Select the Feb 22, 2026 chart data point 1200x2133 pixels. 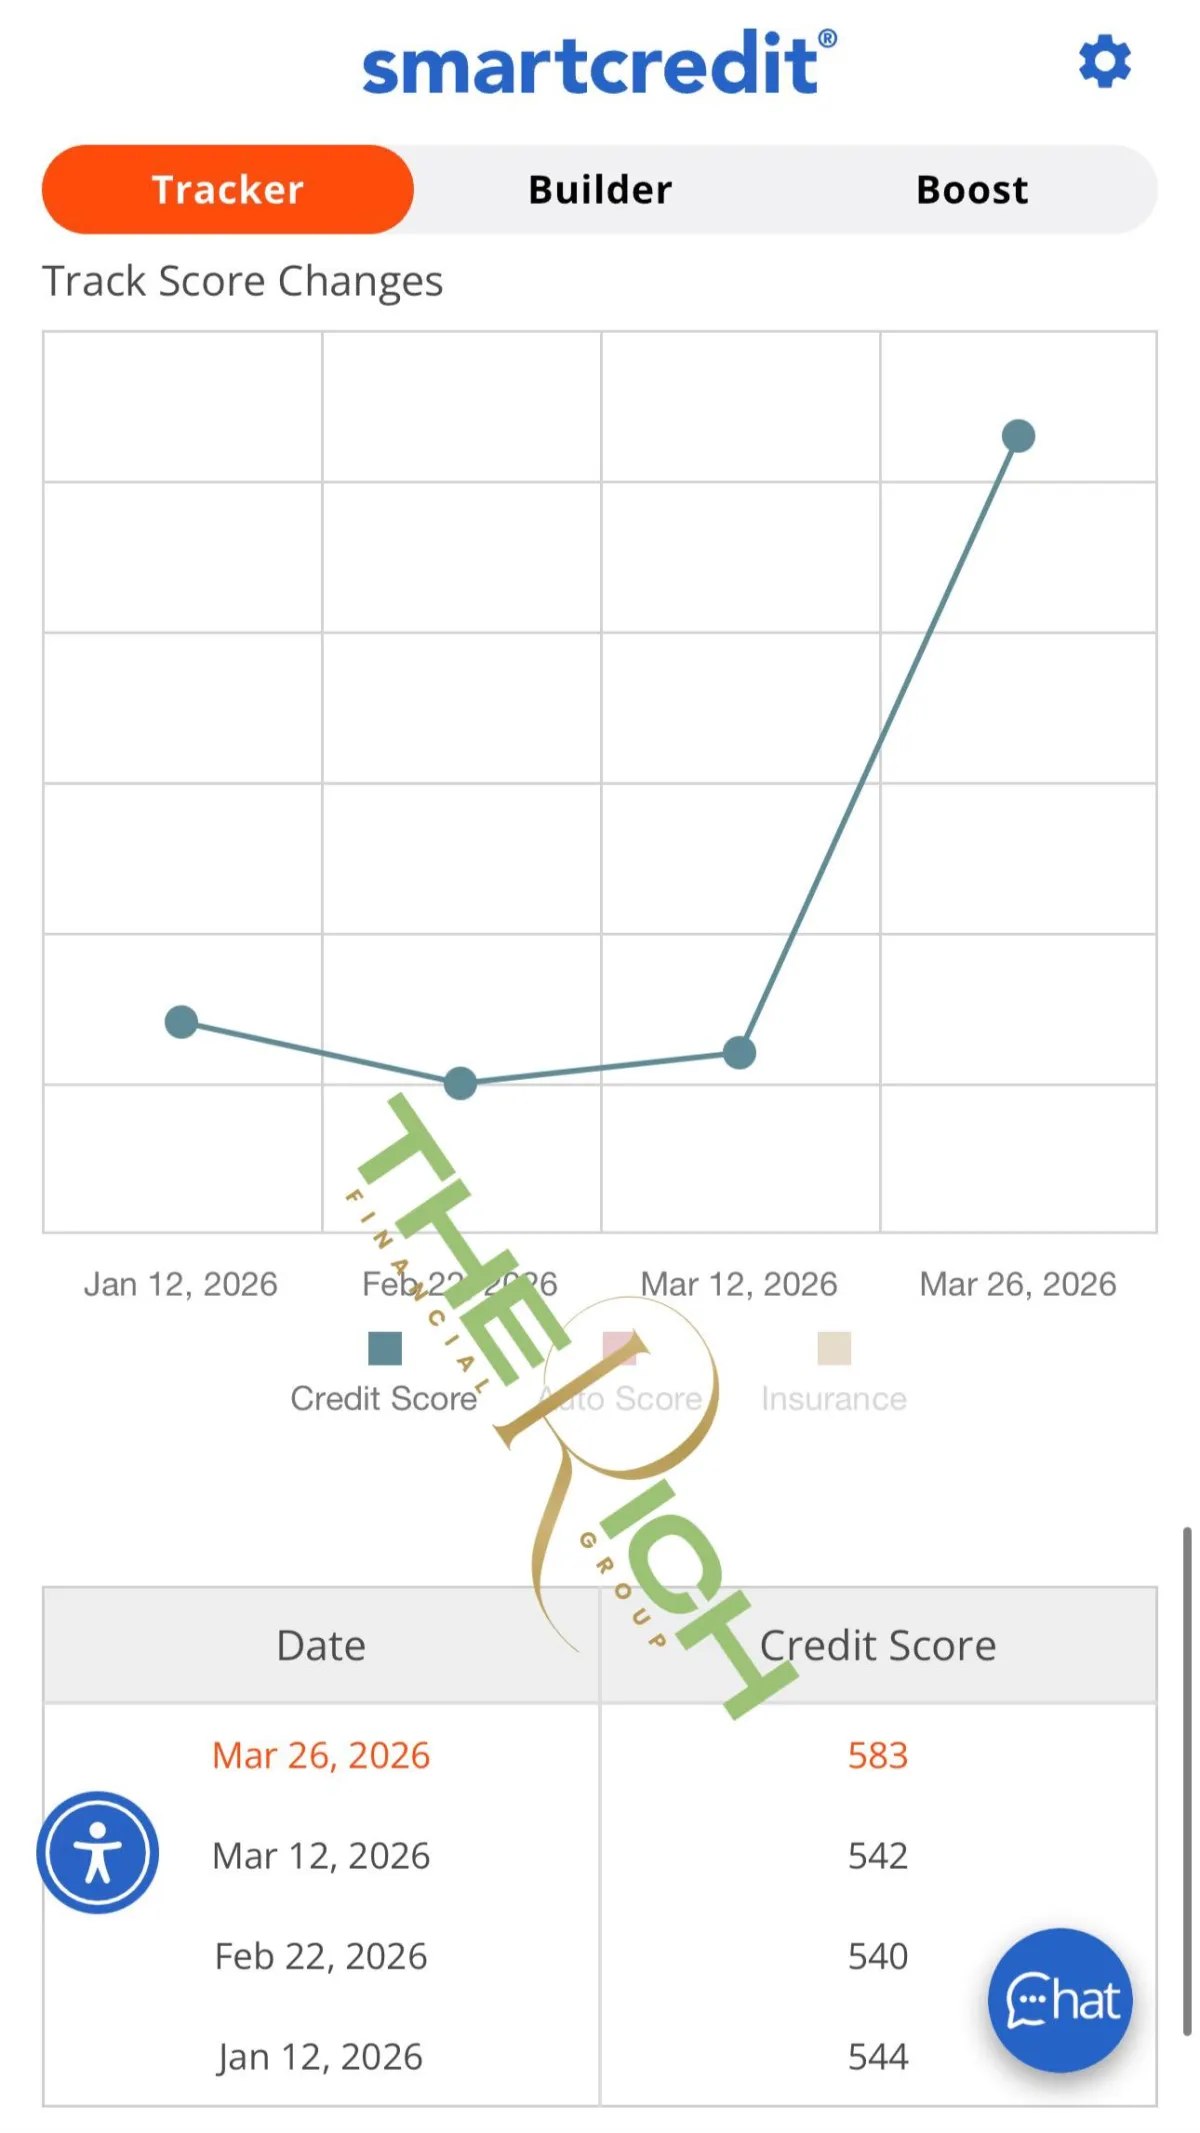click(460, 1083)
